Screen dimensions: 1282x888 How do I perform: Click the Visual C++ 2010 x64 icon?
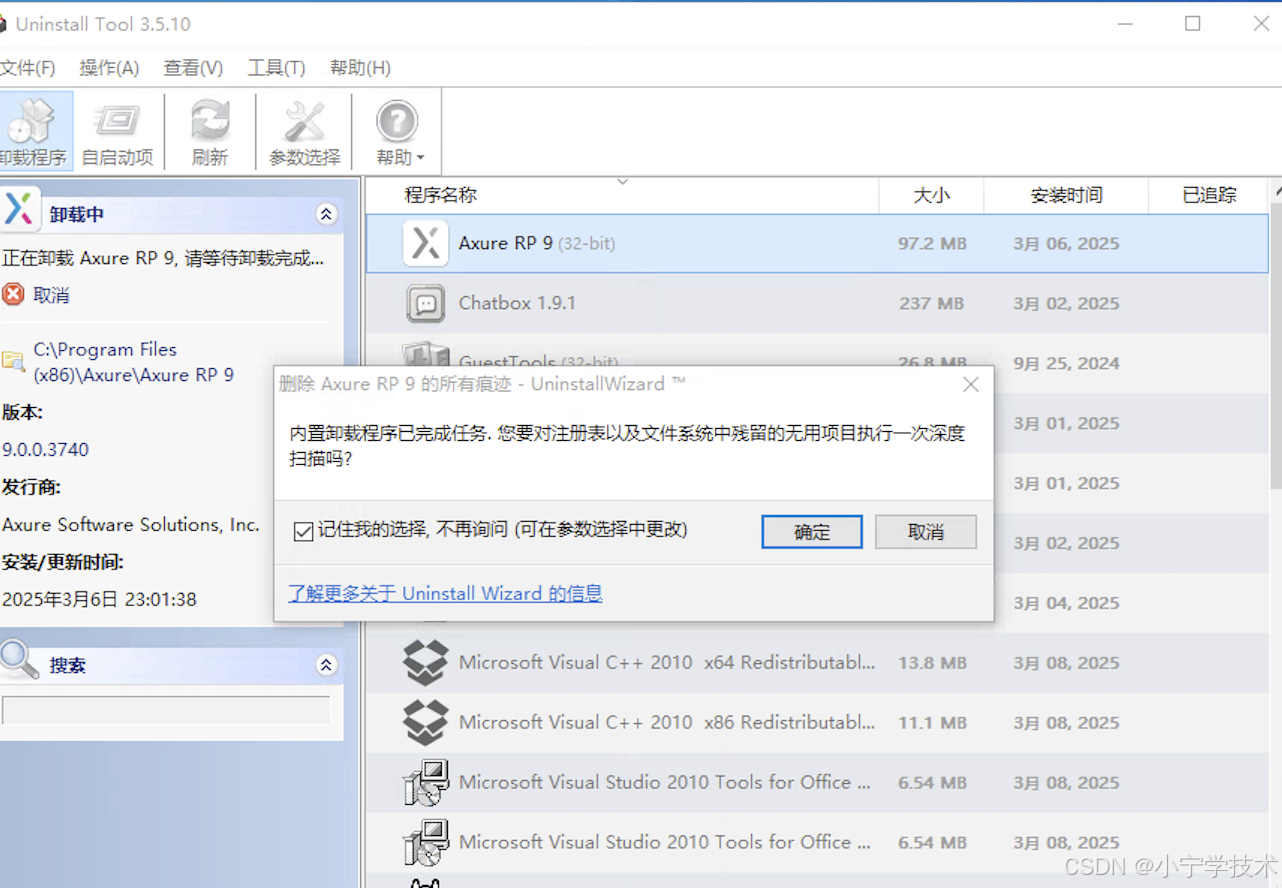[425, 662]
